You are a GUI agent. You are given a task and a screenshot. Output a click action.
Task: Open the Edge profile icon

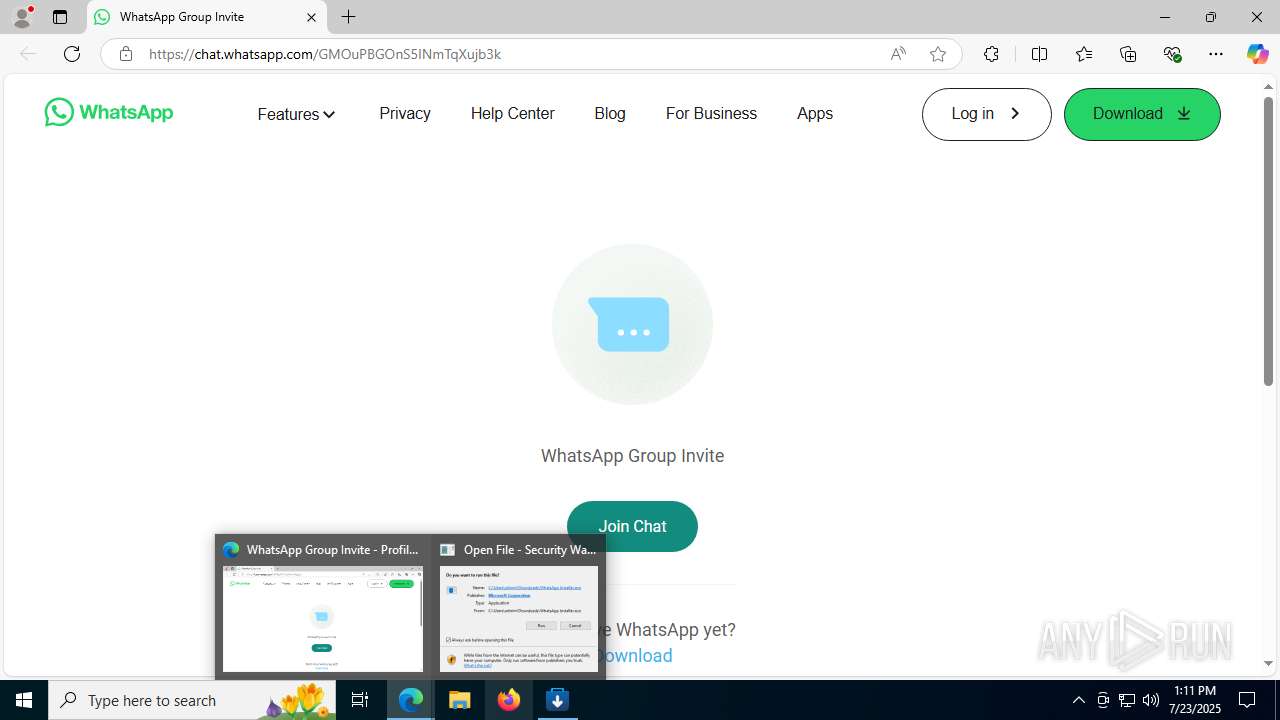(x=22, y=17)
